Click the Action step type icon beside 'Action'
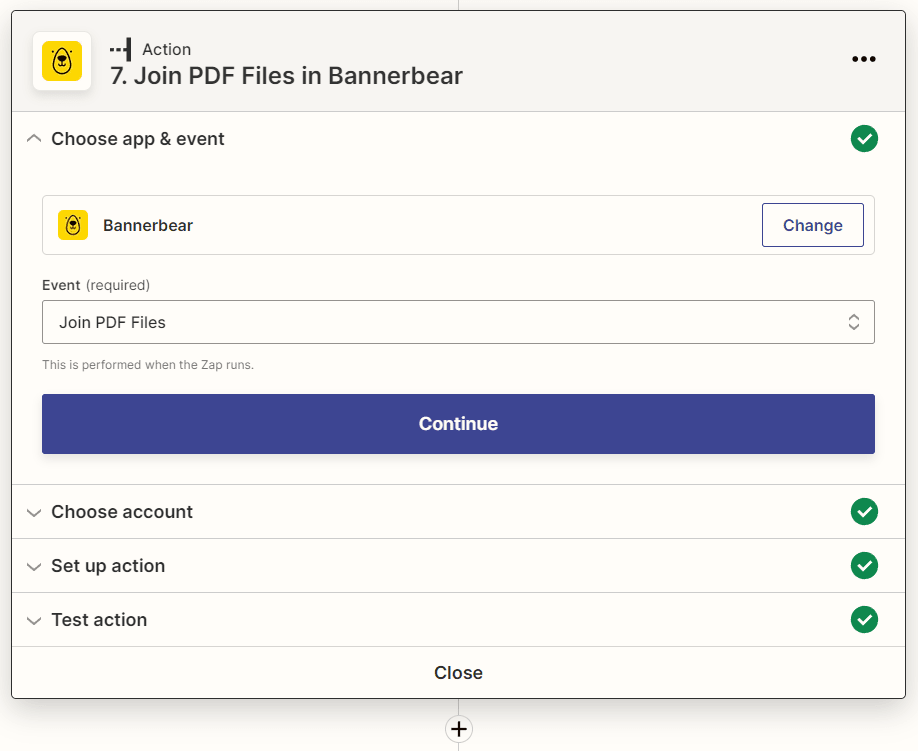 (x=122, y=48)
